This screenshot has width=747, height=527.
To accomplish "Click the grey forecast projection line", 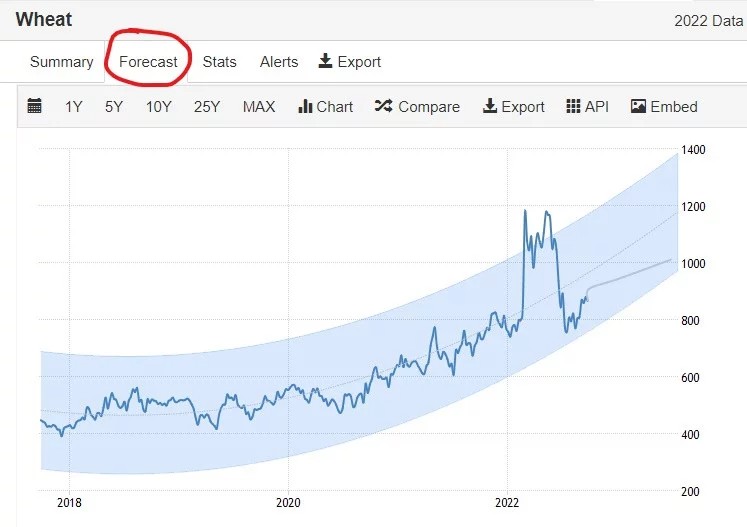I will [629, 274].
